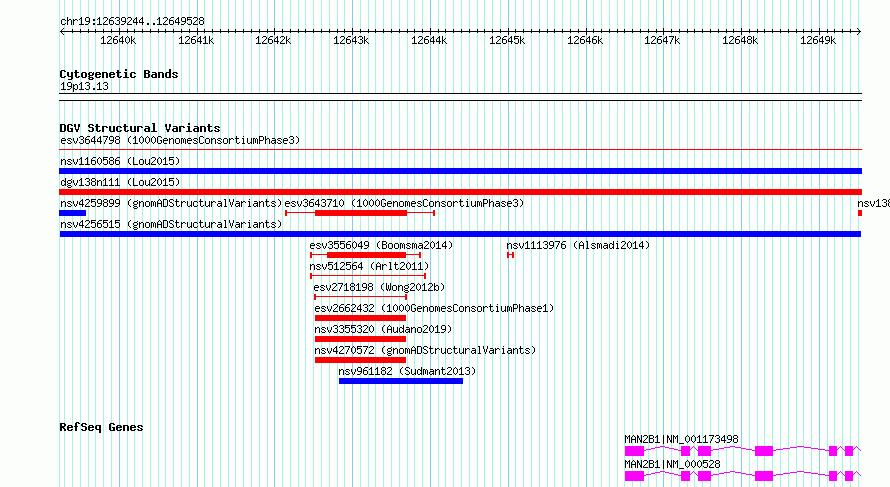The image size is (890, 487).
Task: Select the dgv138n111 (Lou2015) red bar
Action: [x=460, y=192]
